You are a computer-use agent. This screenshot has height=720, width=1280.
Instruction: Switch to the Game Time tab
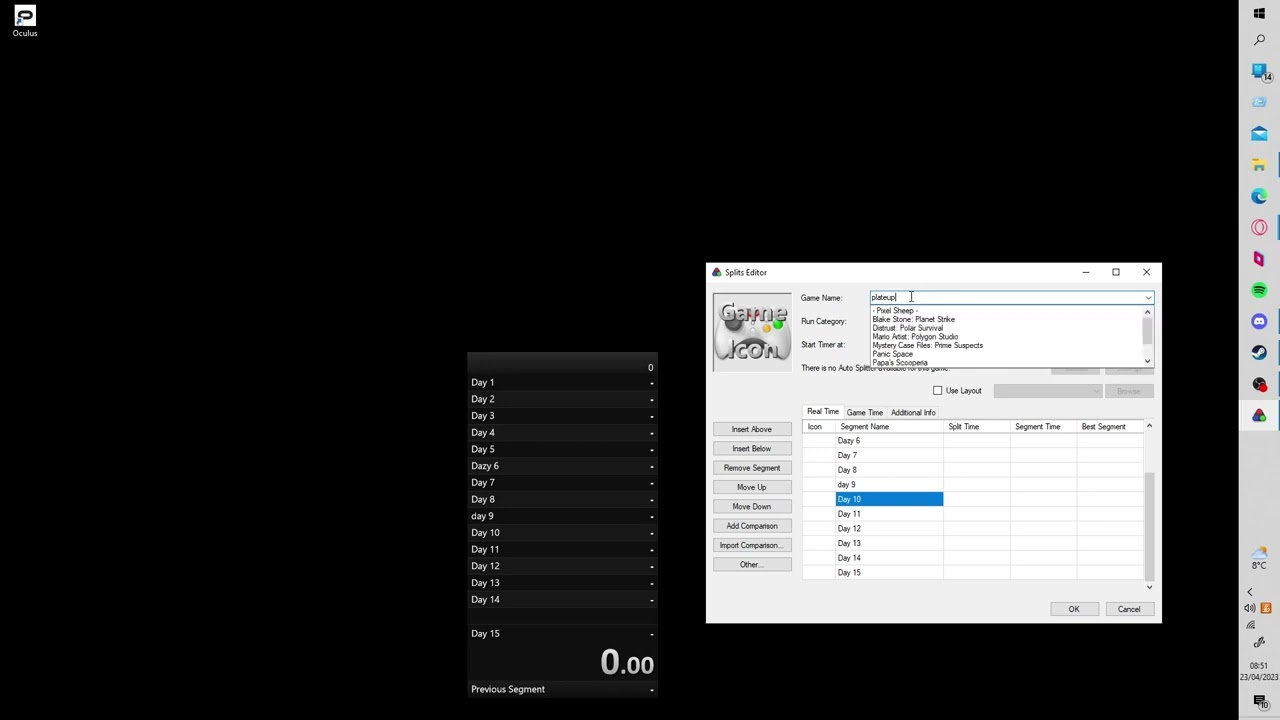coord(864,413)
